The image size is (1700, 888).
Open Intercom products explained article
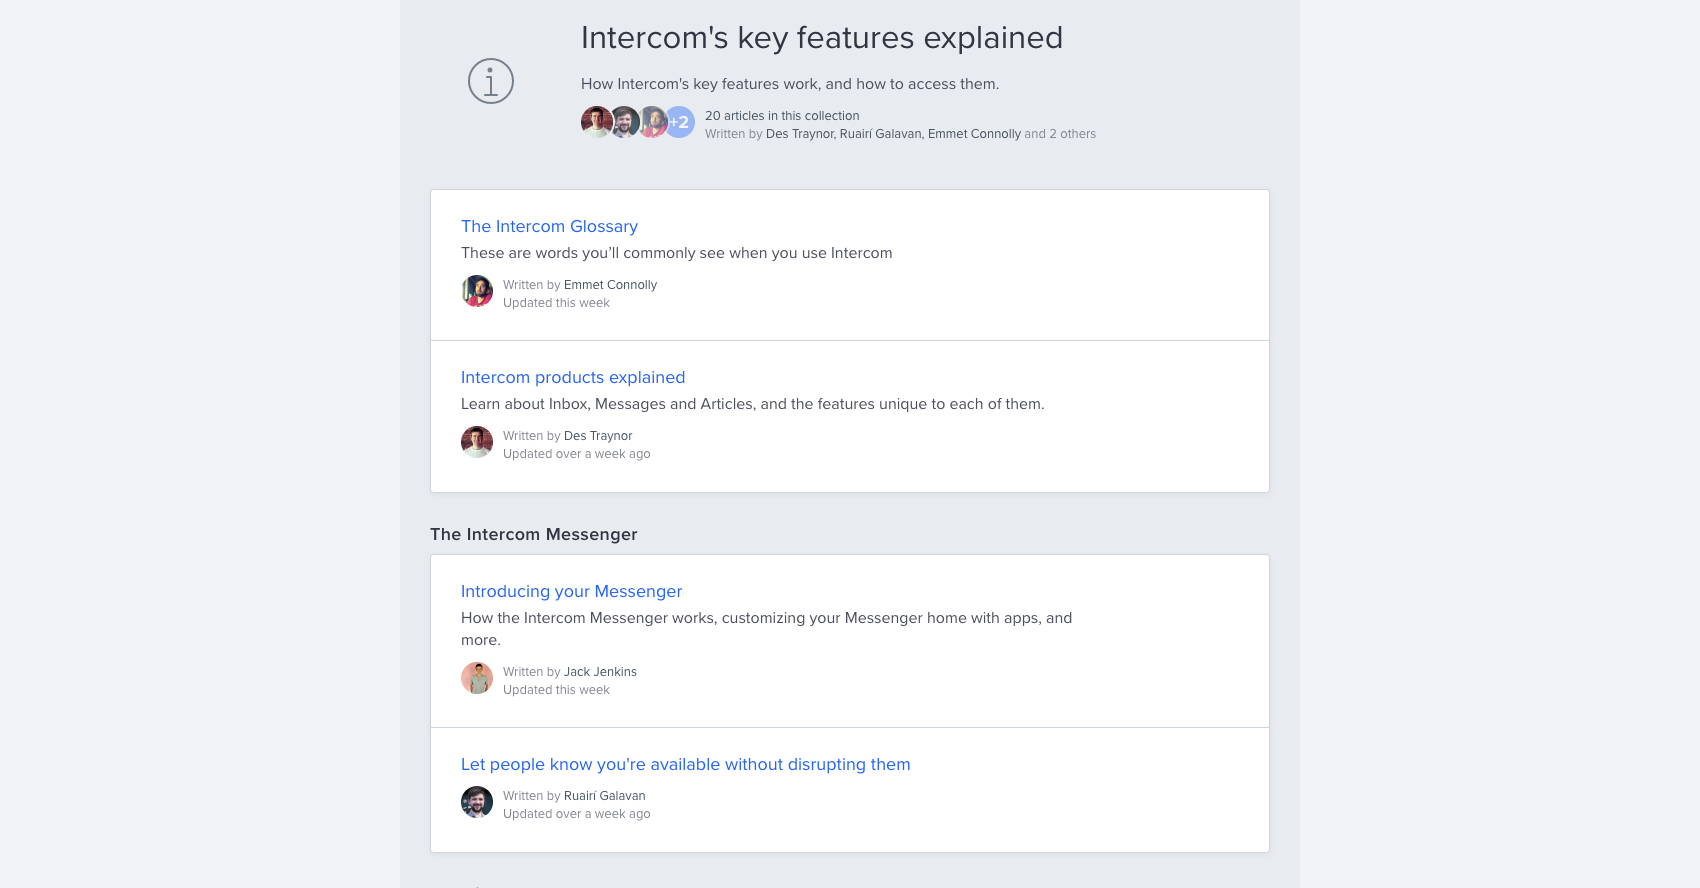573,377
